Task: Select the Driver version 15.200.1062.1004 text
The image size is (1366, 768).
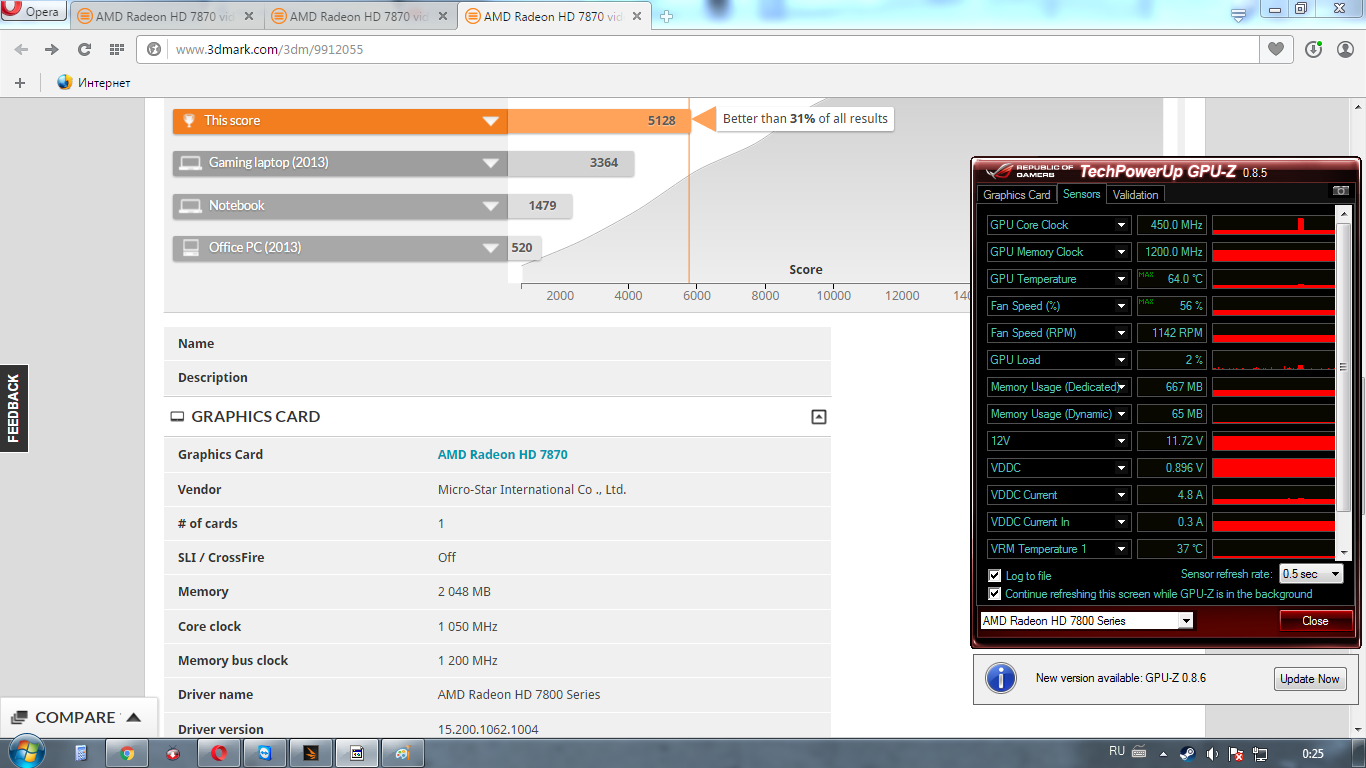Action: pos(488,729)
